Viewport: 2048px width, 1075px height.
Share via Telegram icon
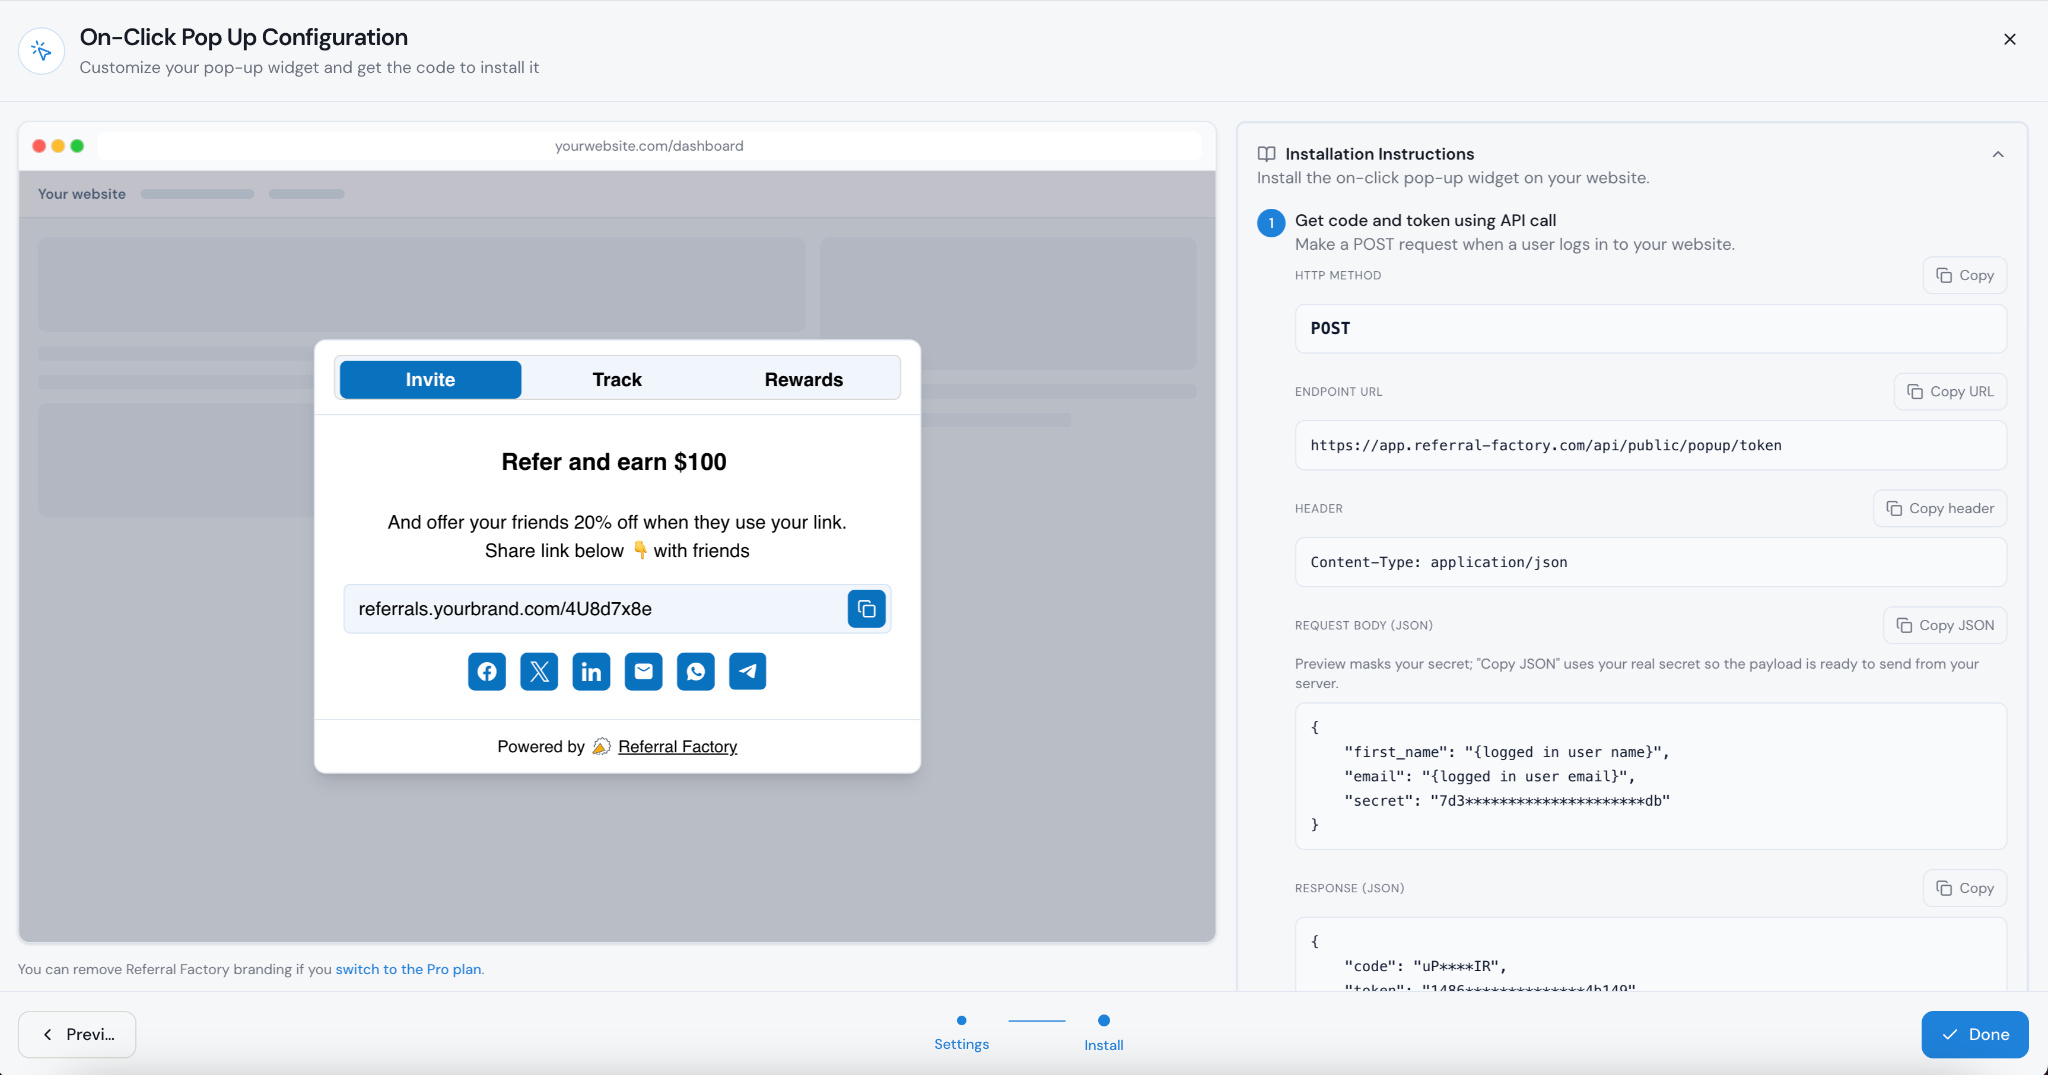(x=747, y=671)
